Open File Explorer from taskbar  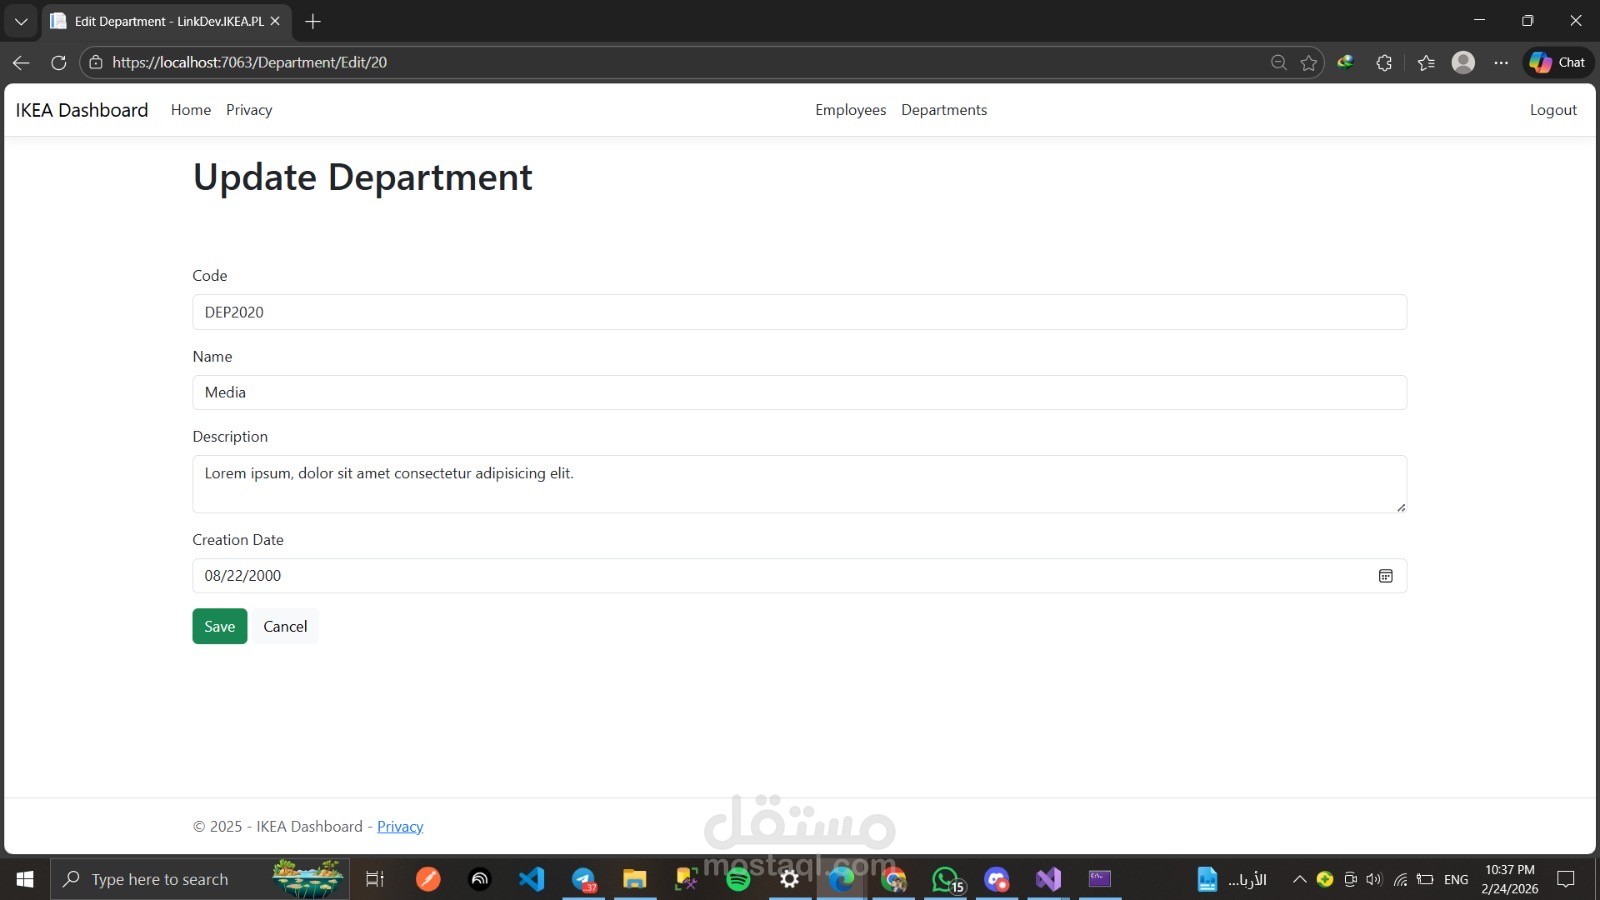point(635,879)
